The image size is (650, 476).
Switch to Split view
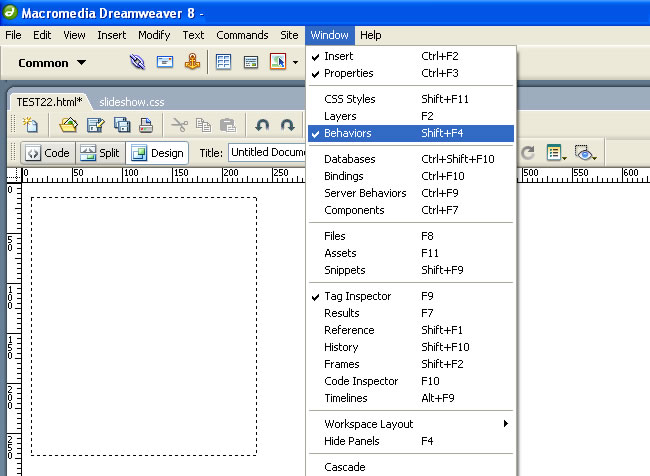tap(99, 153)
